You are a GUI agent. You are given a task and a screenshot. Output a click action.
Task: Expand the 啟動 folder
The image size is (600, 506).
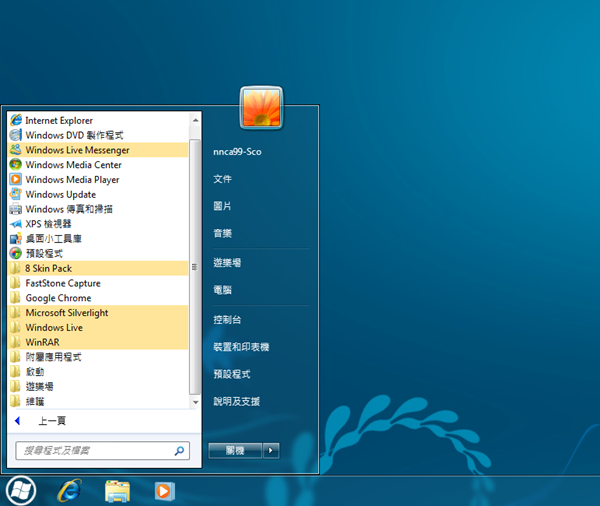pyautogui.click(x=98, y=372)
